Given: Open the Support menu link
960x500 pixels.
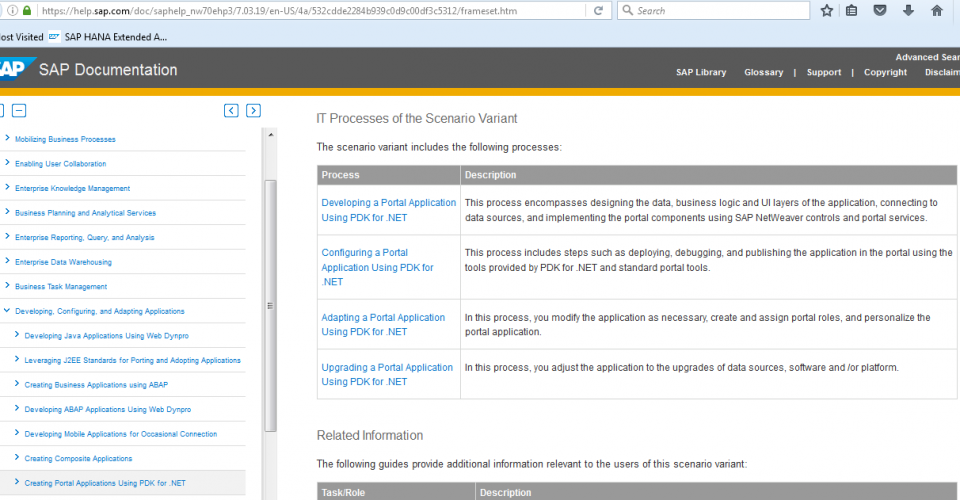Looking at the screenshot, I should click(x=823, y=72).
